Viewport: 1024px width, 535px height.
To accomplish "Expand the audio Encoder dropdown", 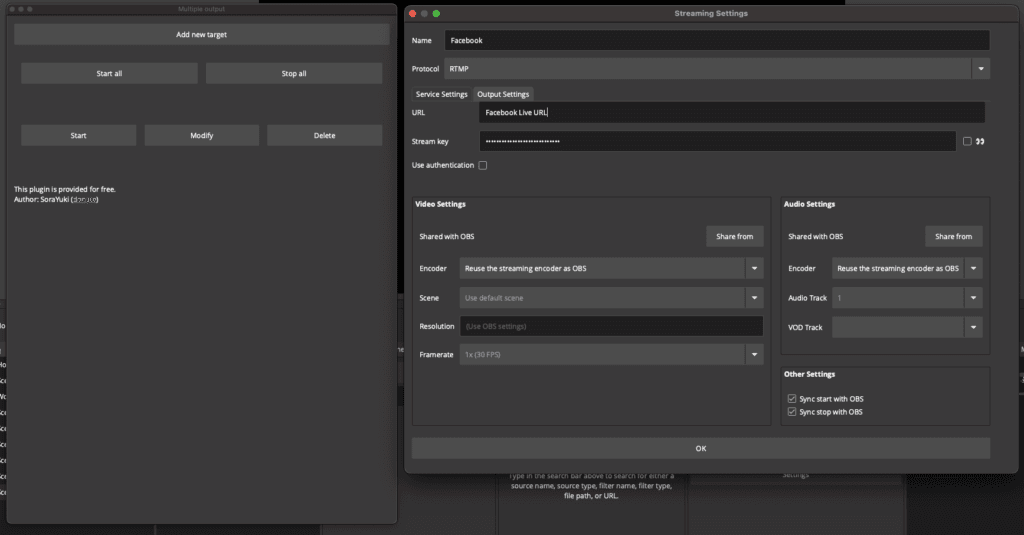I will [x=907, y=268].
